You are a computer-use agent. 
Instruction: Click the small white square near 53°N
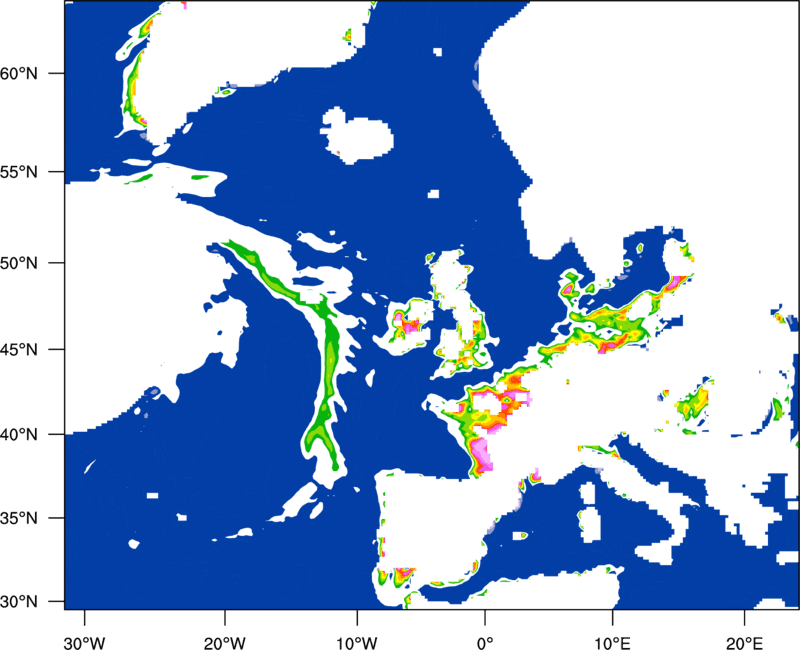(433, 194)
